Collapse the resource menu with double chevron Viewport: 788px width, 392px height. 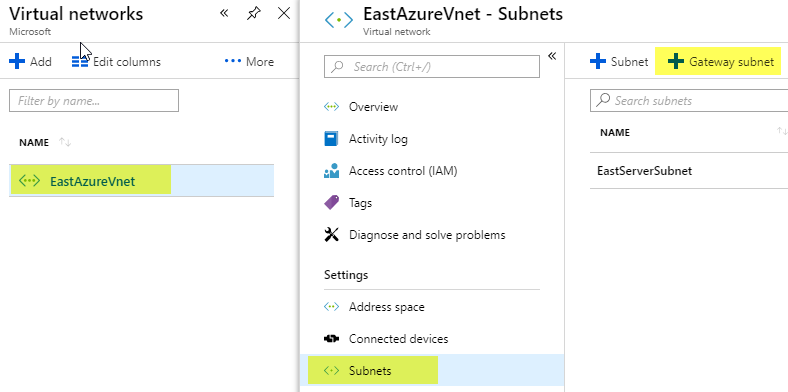click(x=552, y=56)
